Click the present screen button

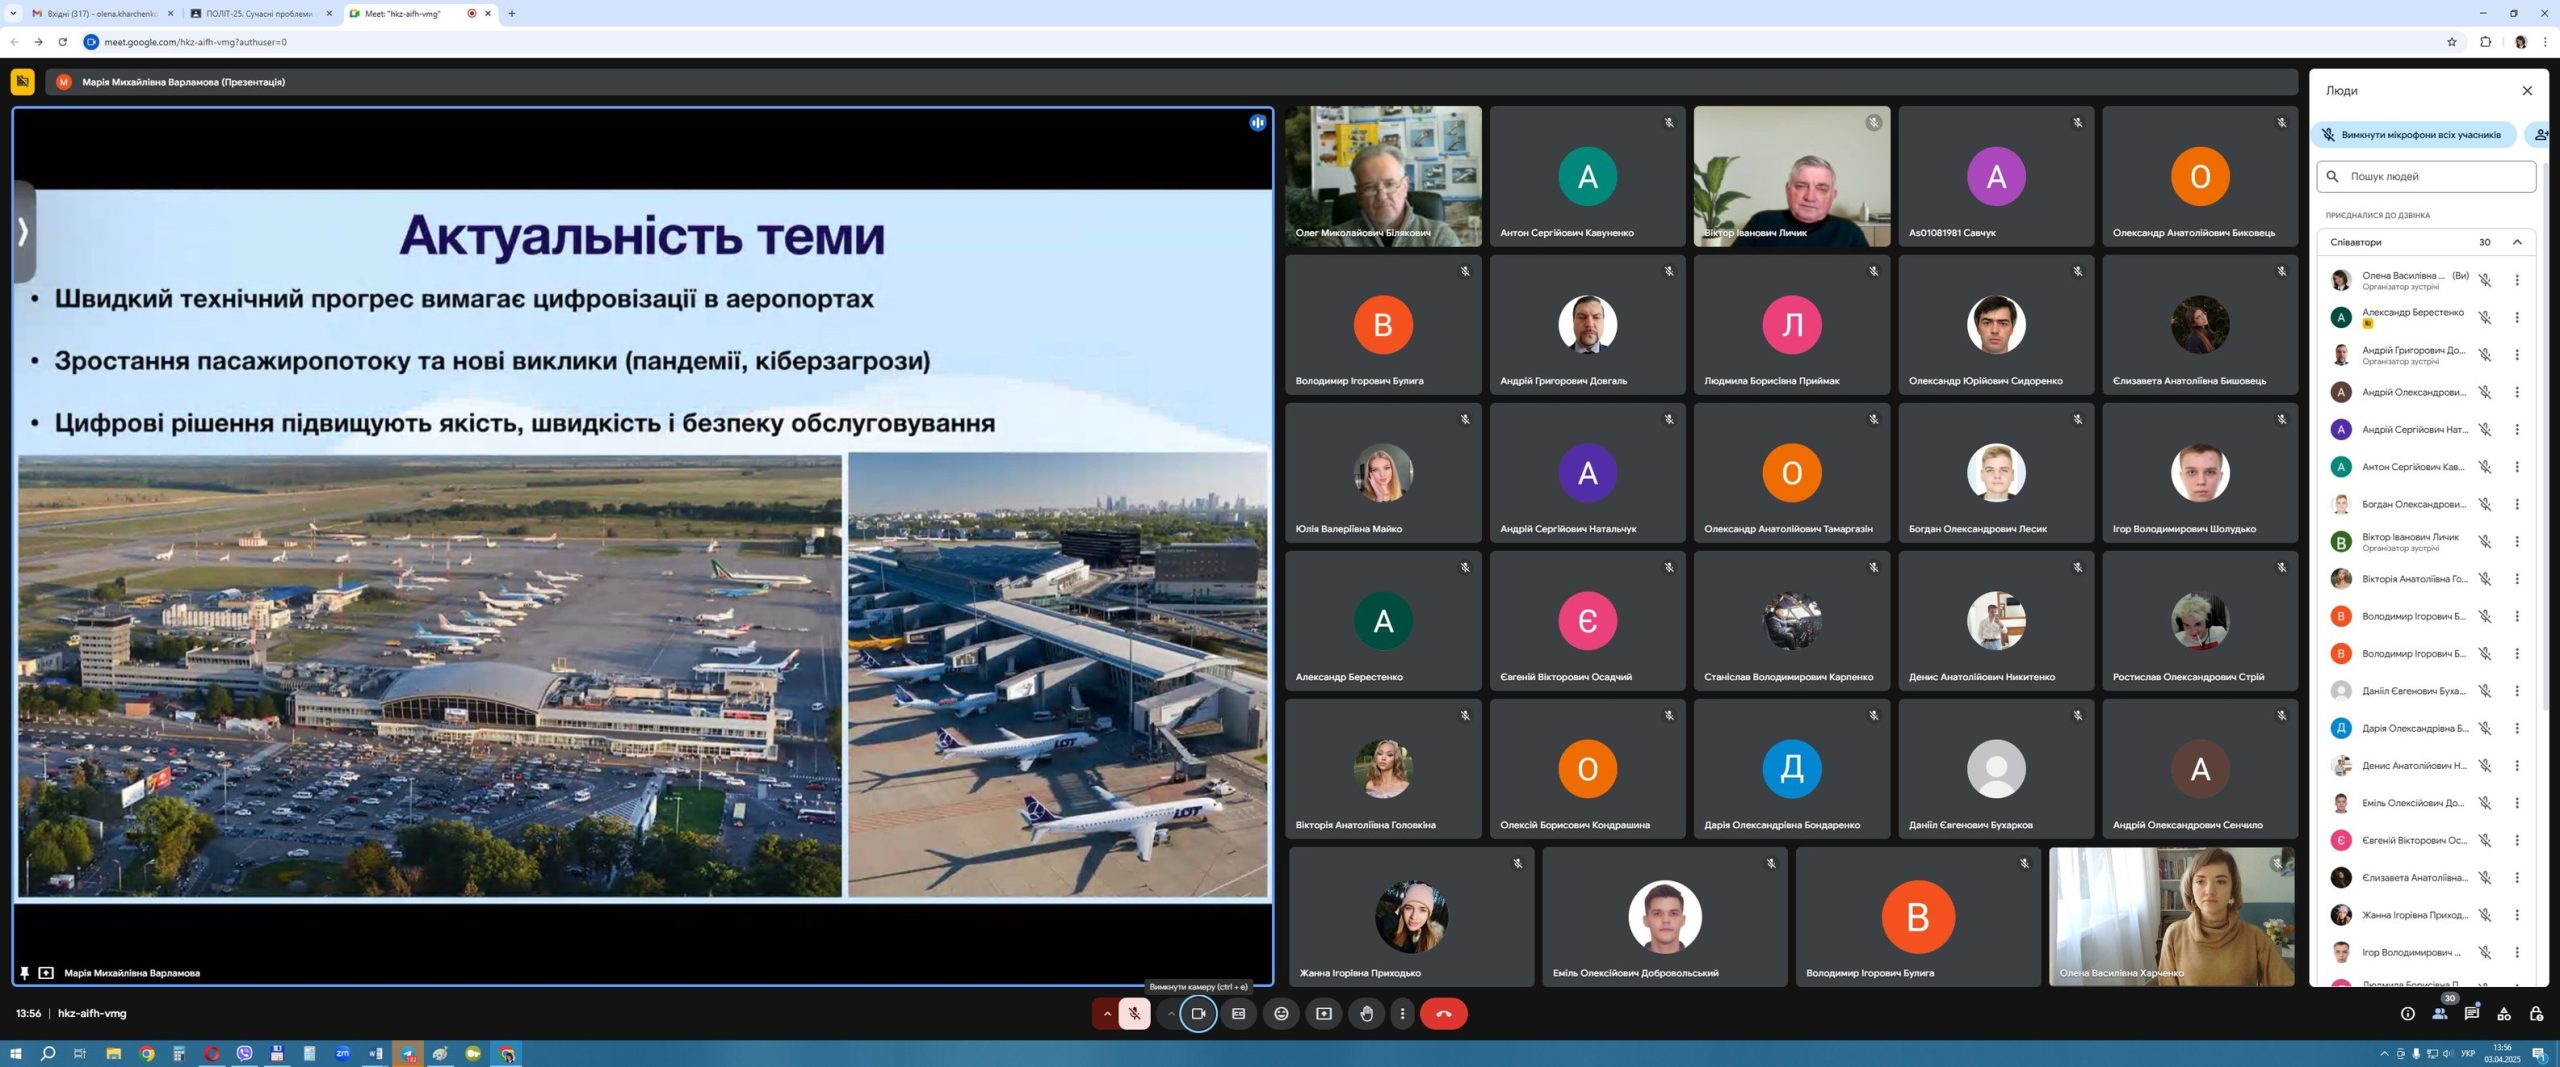pyautogui.click(x=1324, y=1013)
